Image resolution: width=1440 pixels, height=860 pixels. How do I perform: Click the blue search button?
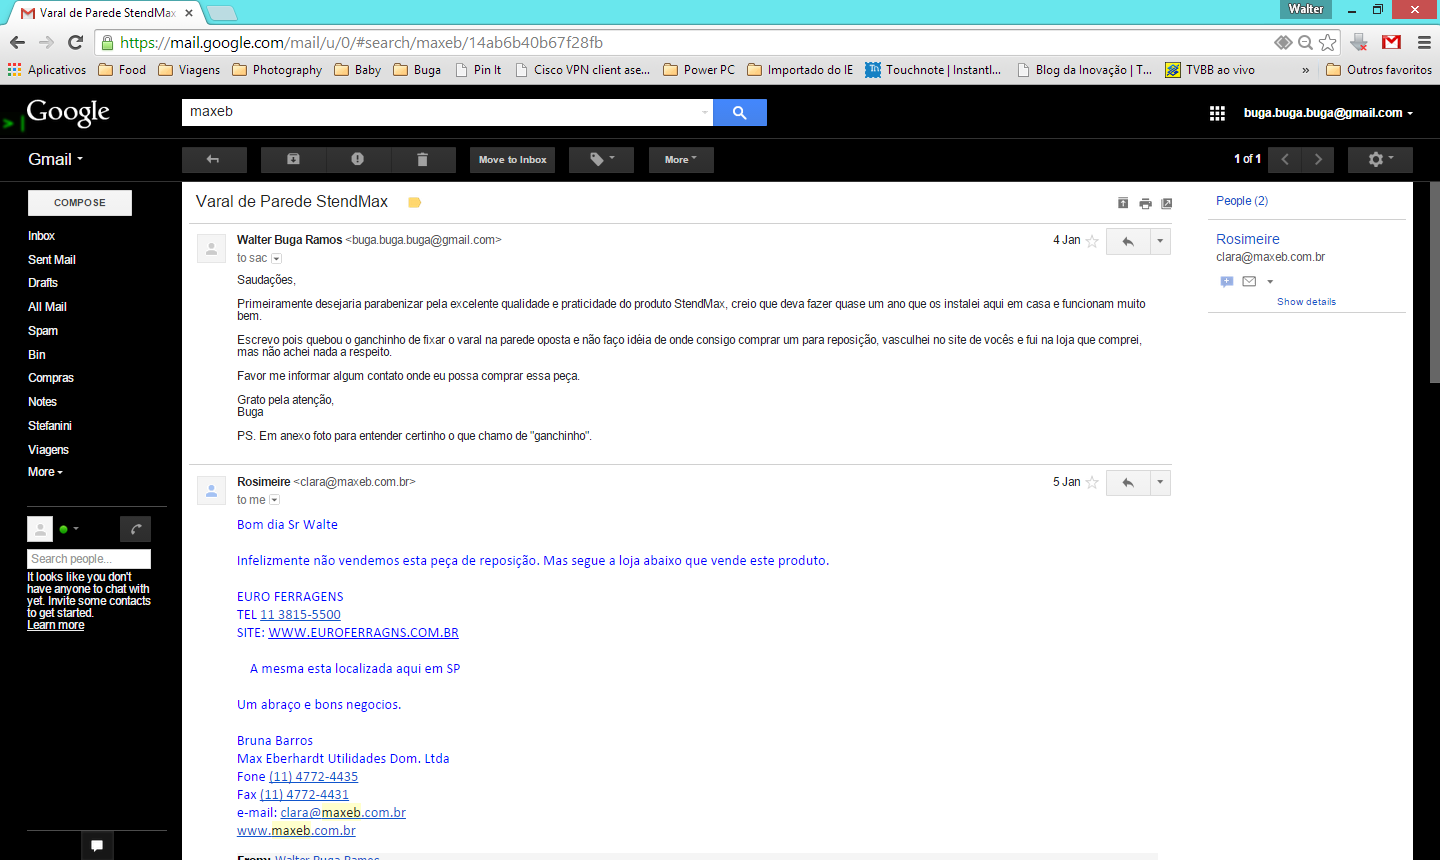[740, 112]
